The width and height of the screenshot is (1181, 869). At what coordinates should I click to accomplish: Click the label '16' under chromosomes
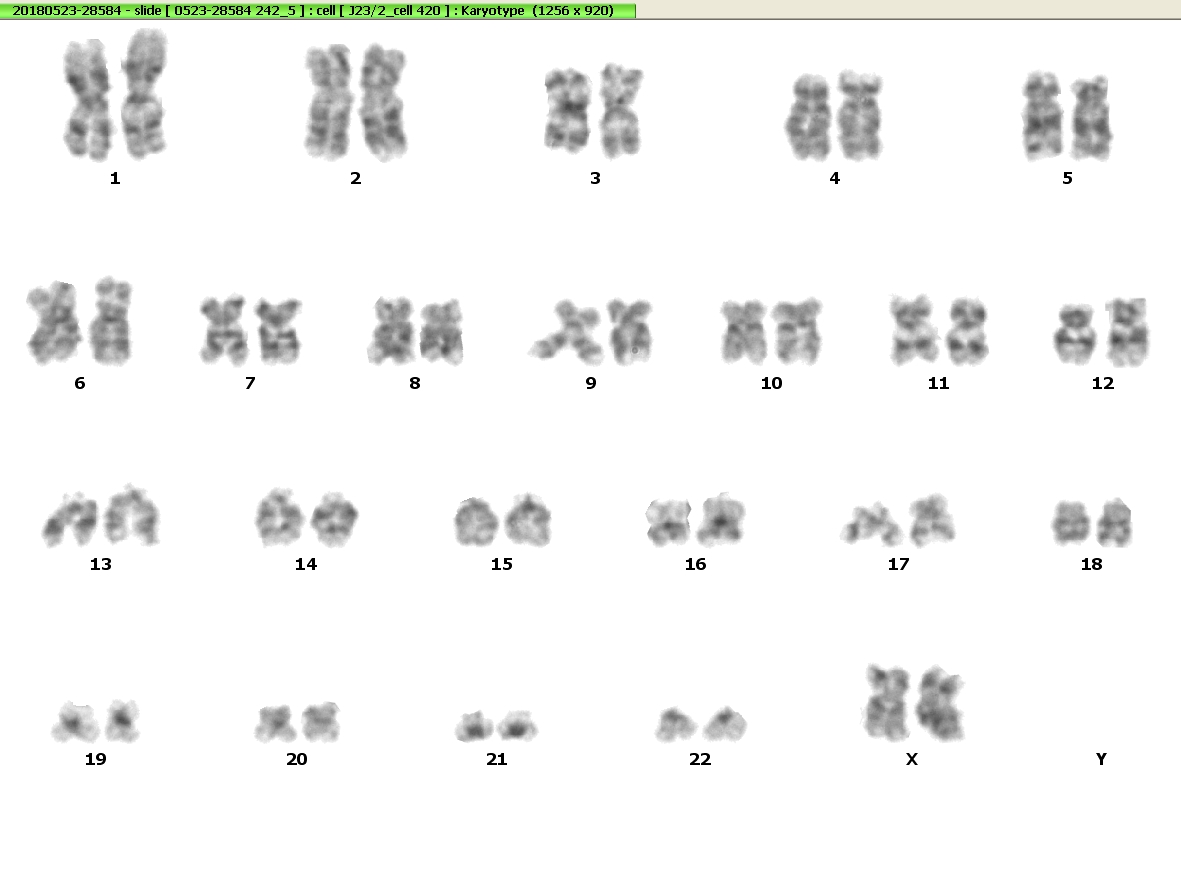(x=695, y=564)
